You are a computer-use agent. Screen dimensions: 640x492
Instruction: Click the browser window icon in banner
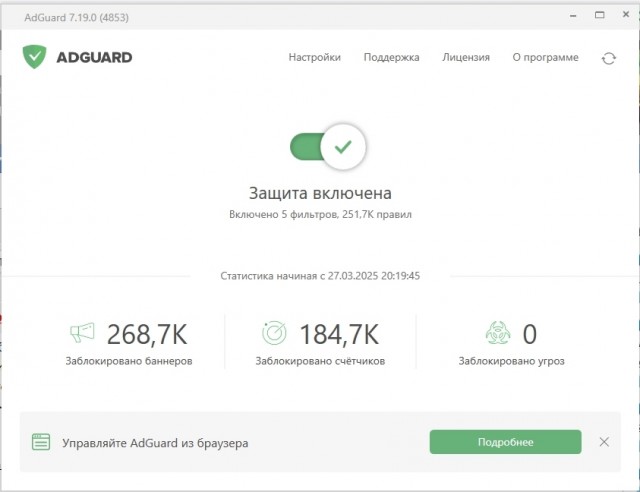coord(41,442)
